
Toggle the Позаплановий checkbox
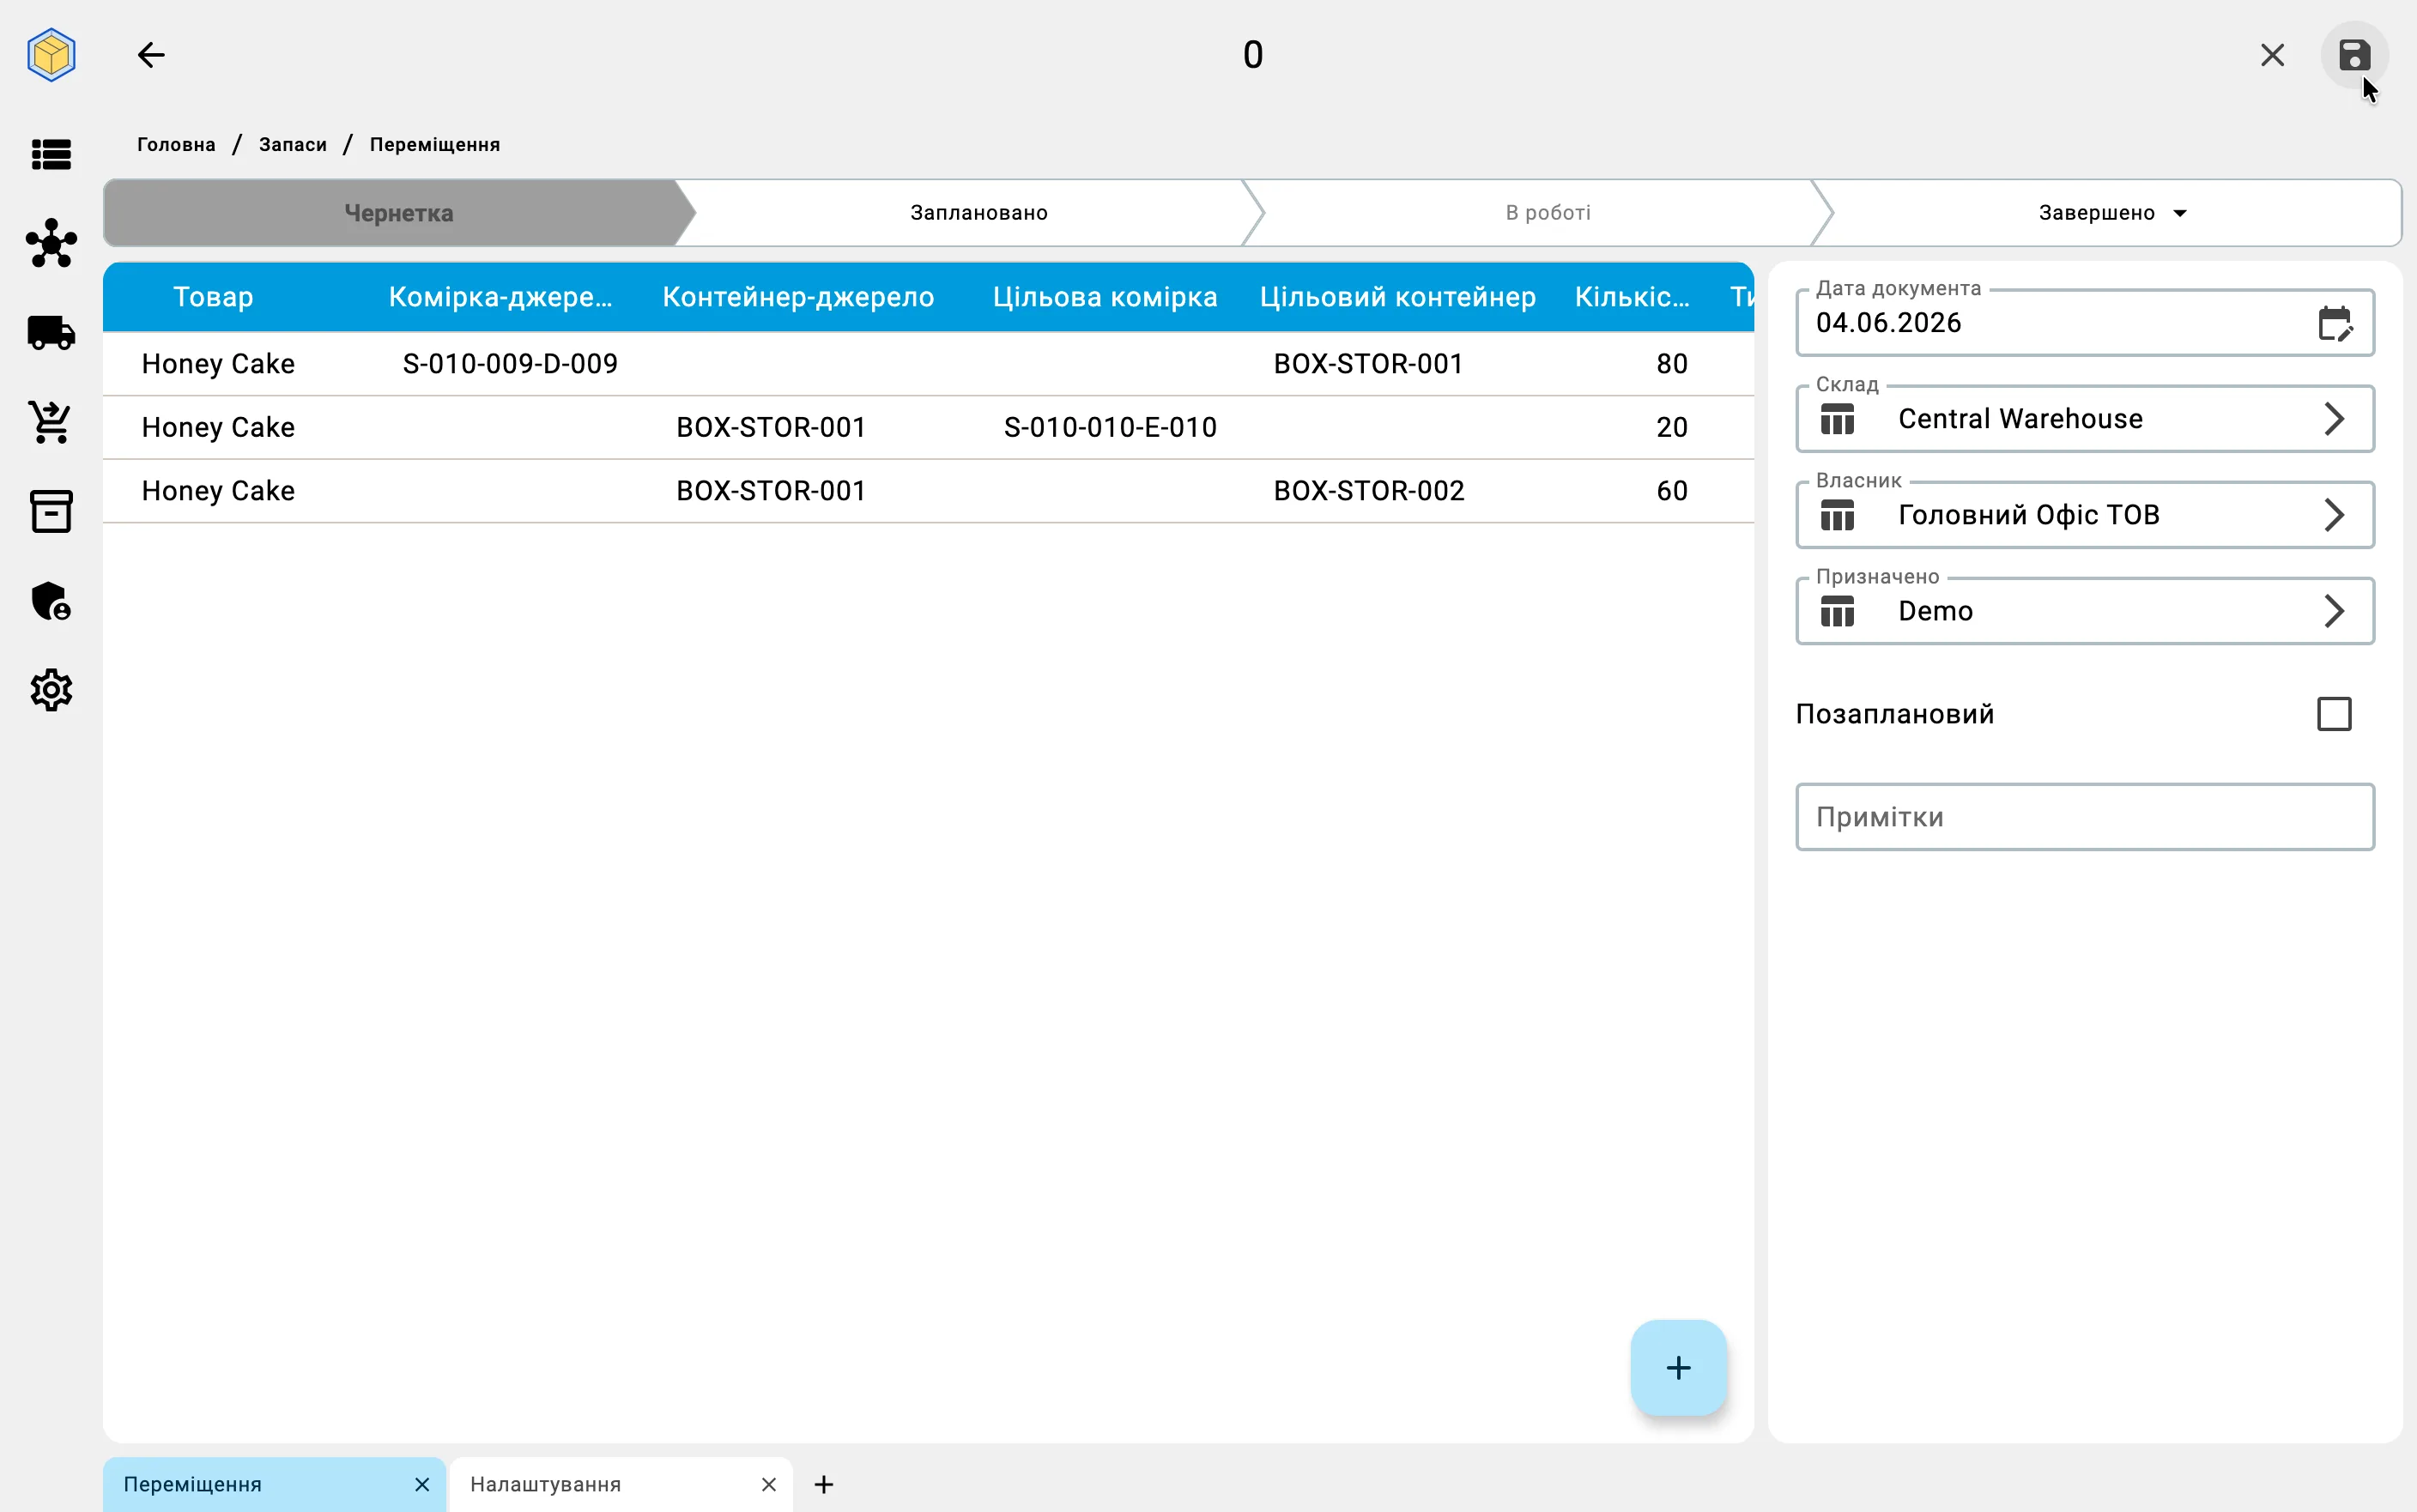tap(2333, 714)
